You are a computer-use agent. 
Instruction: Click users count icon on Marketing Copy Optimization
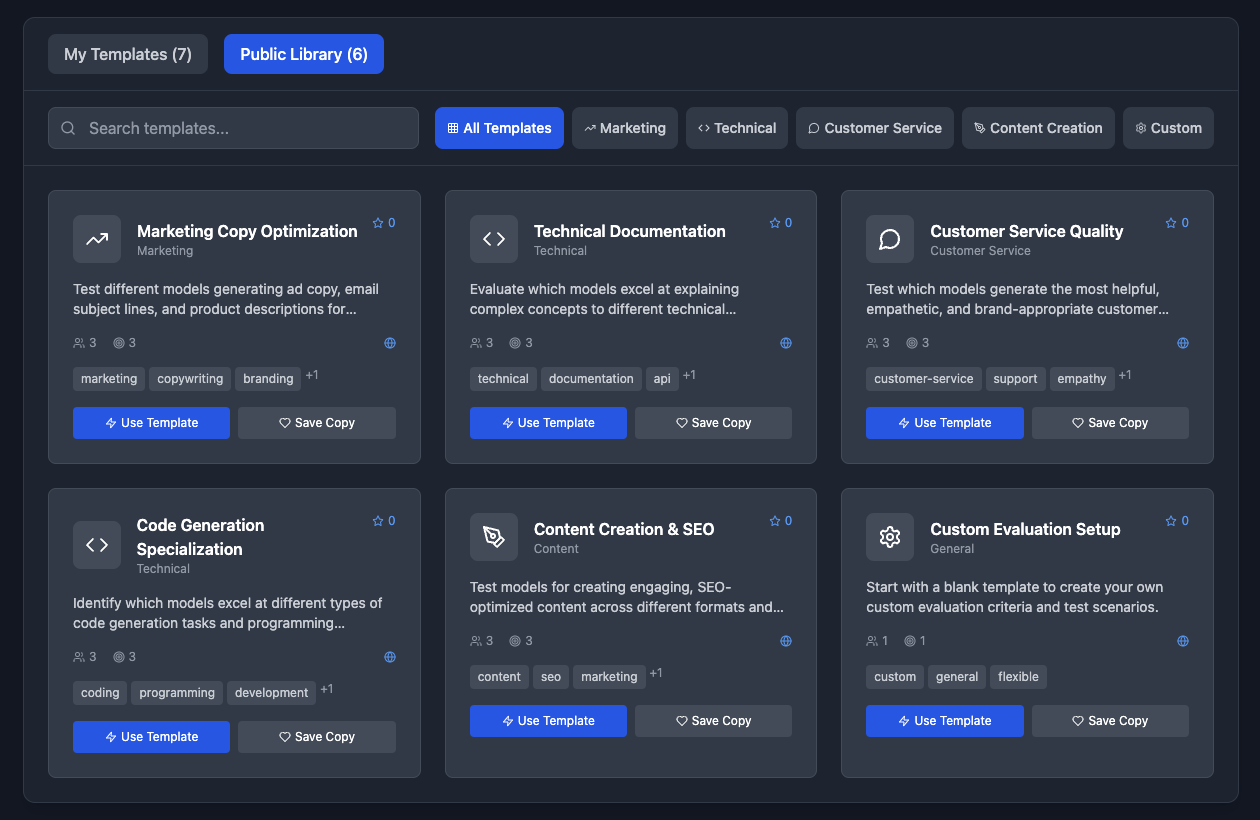coord(79,343)
